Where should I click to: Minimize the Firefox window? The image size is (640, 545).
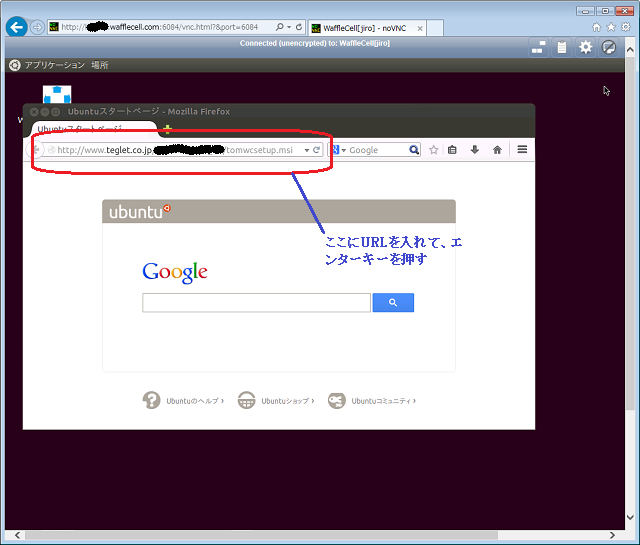pyautogui.click(x=45, y=111)
